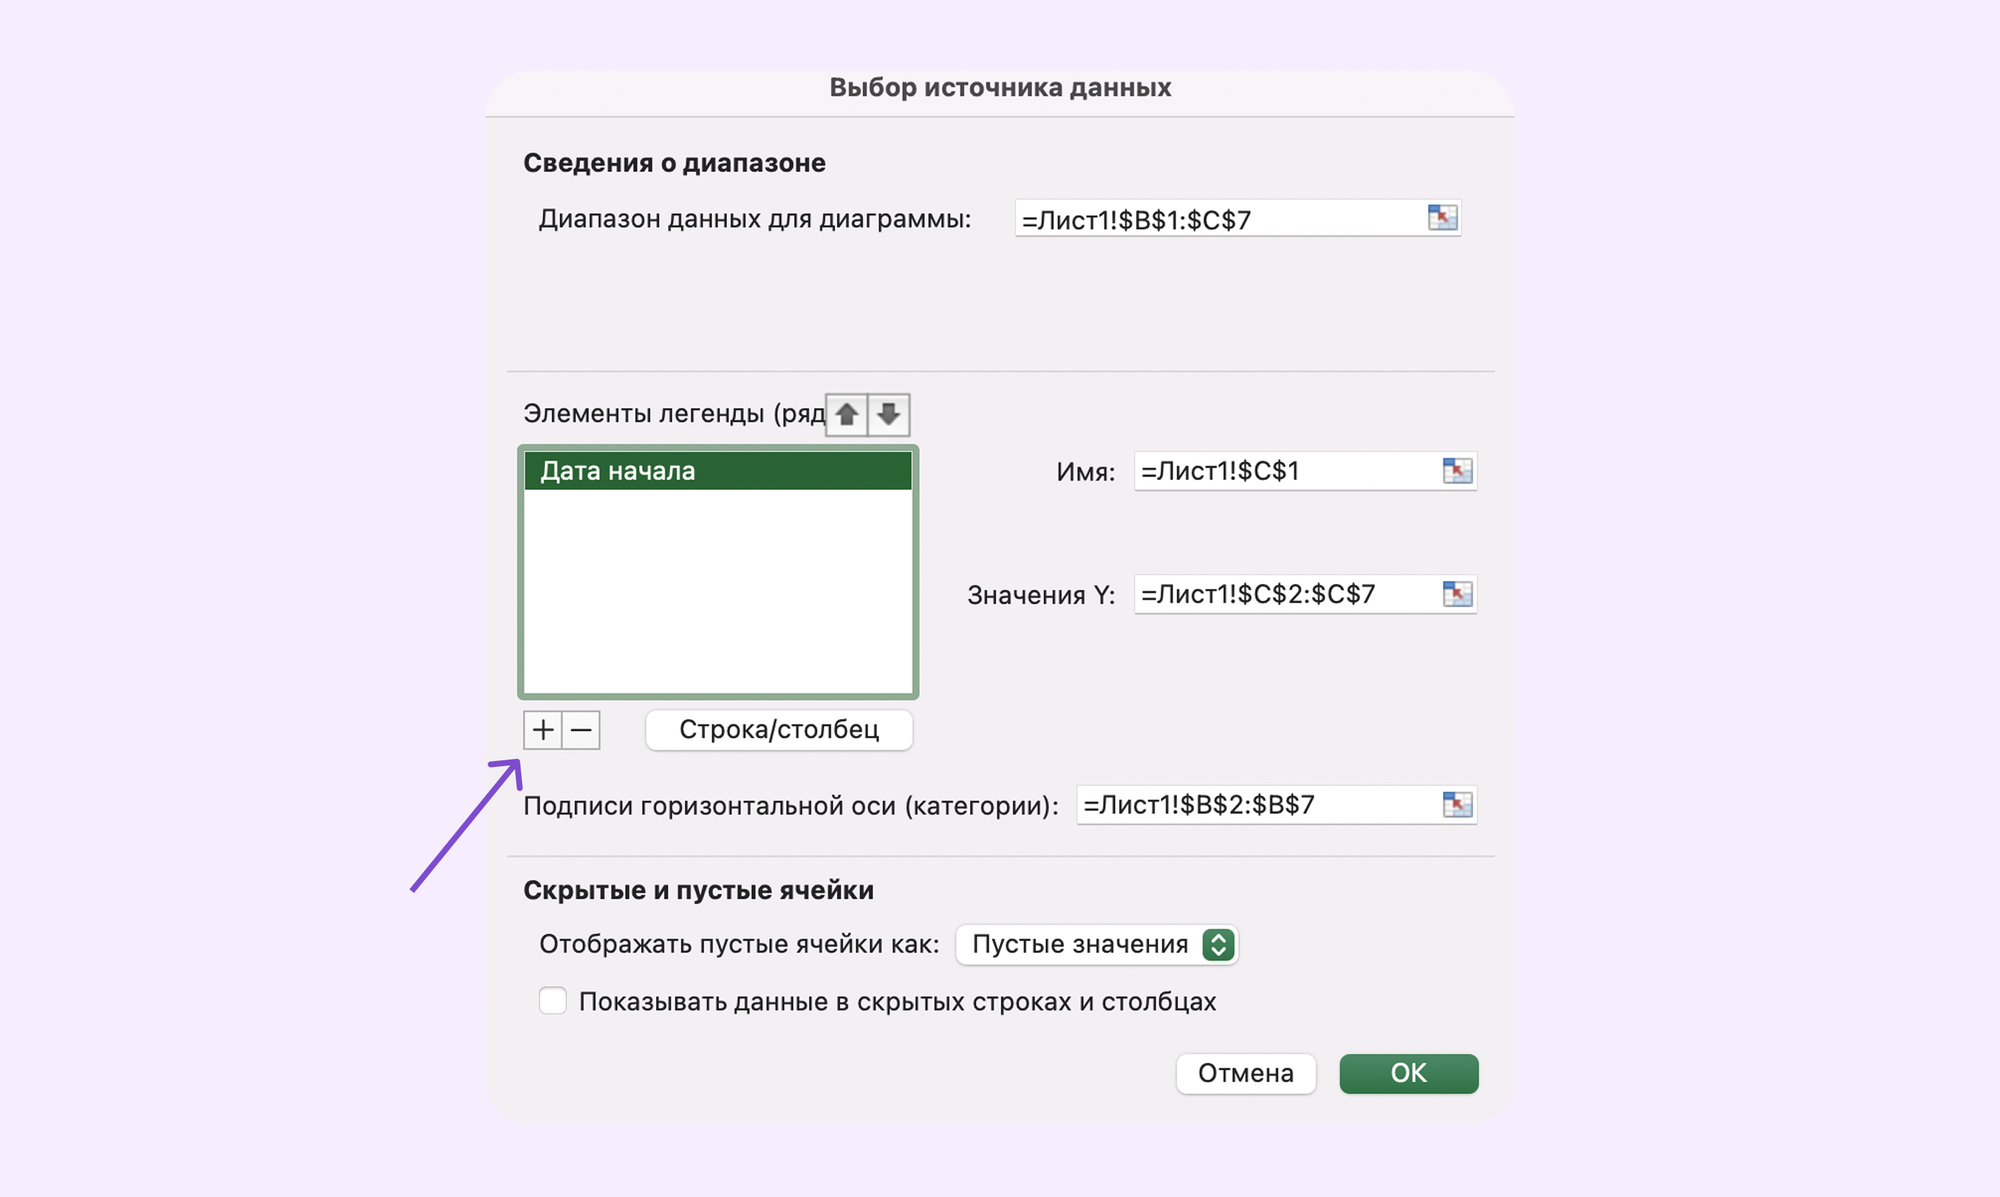Remove selected series with minus button

click(x=581, y=730)
